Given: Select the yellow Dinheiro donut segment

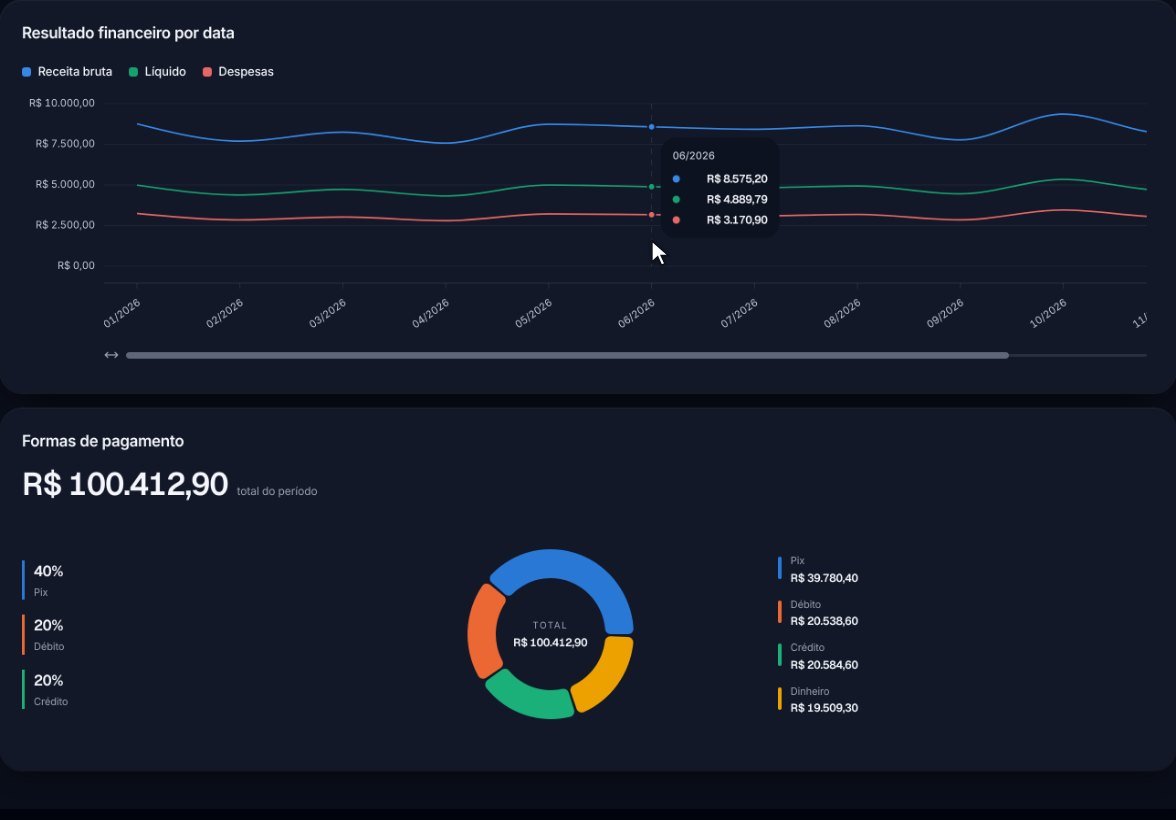Looking at the screenshot, I should [x=609, y=673].
